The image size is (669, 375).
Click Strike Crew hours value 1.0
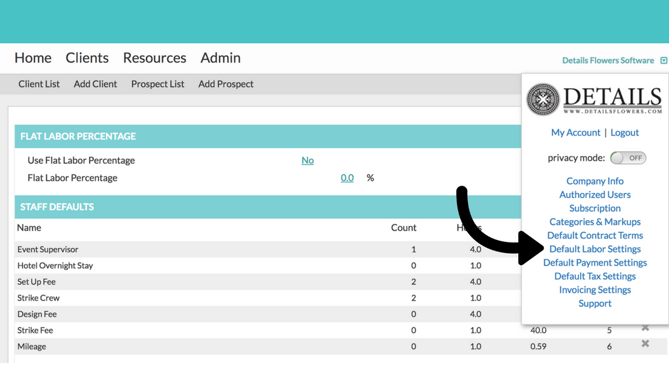point(475,298)
